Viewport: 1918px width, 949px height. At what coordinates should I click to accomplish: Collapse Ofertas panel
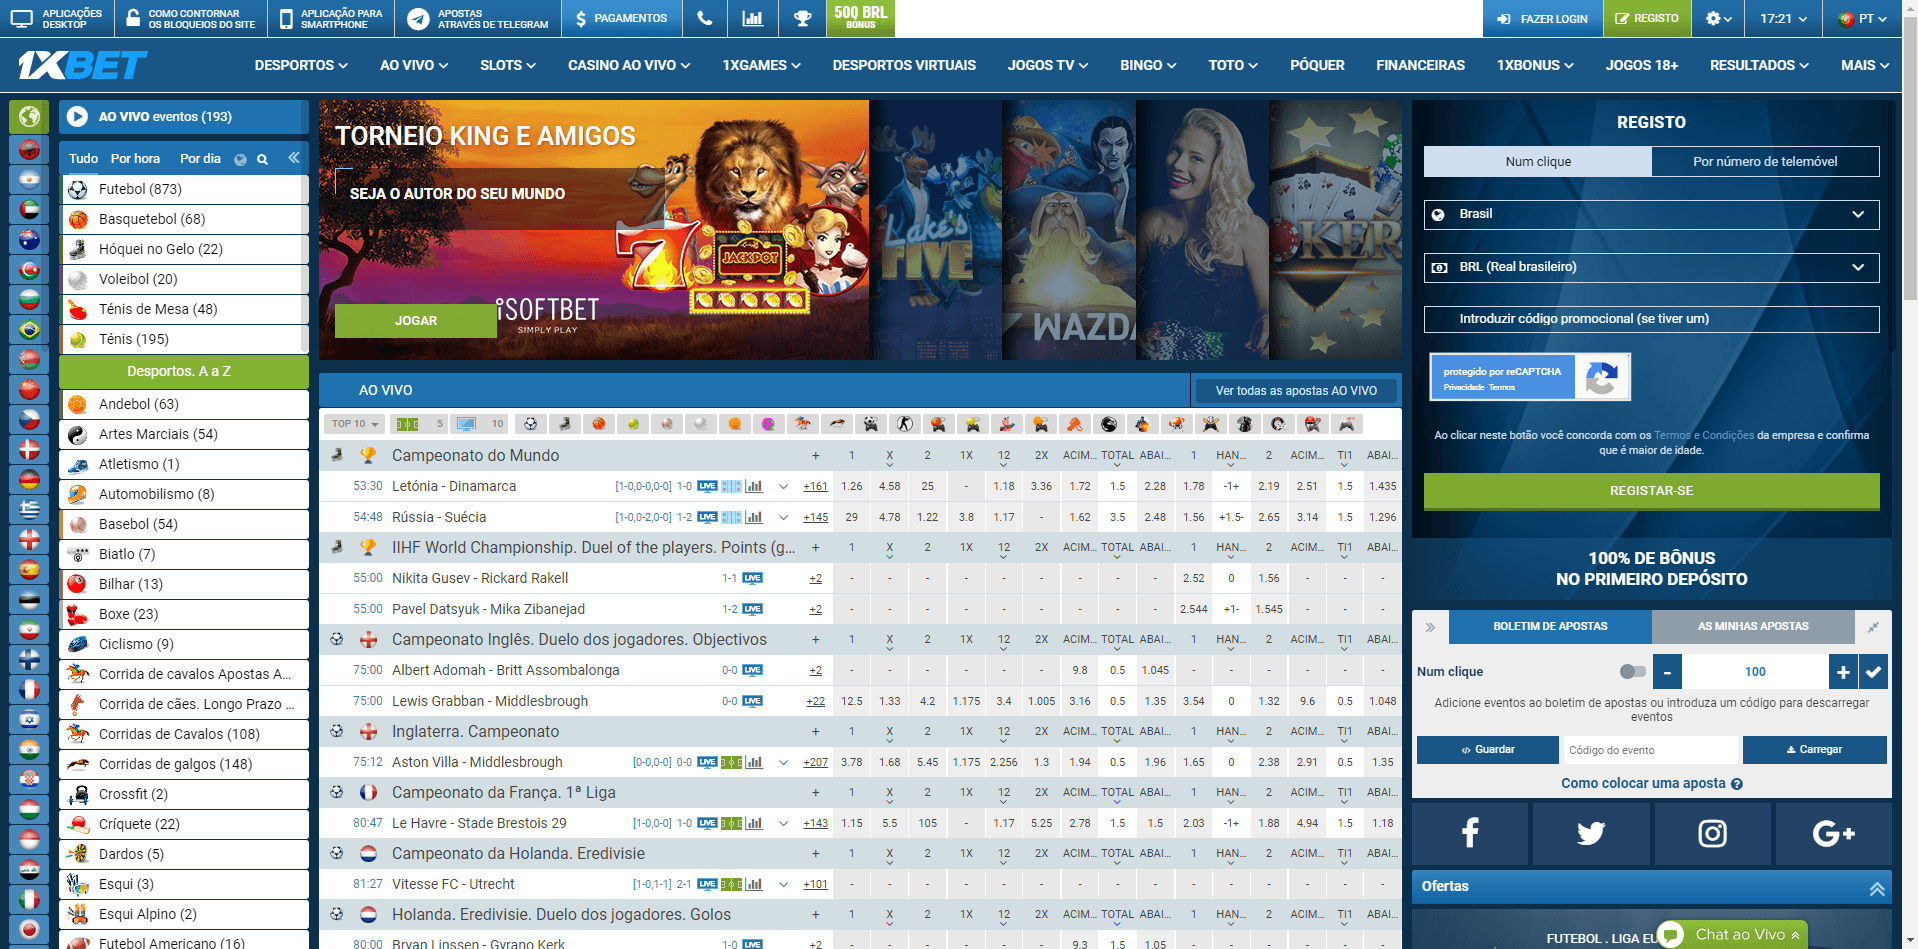tap(1877, 888)
